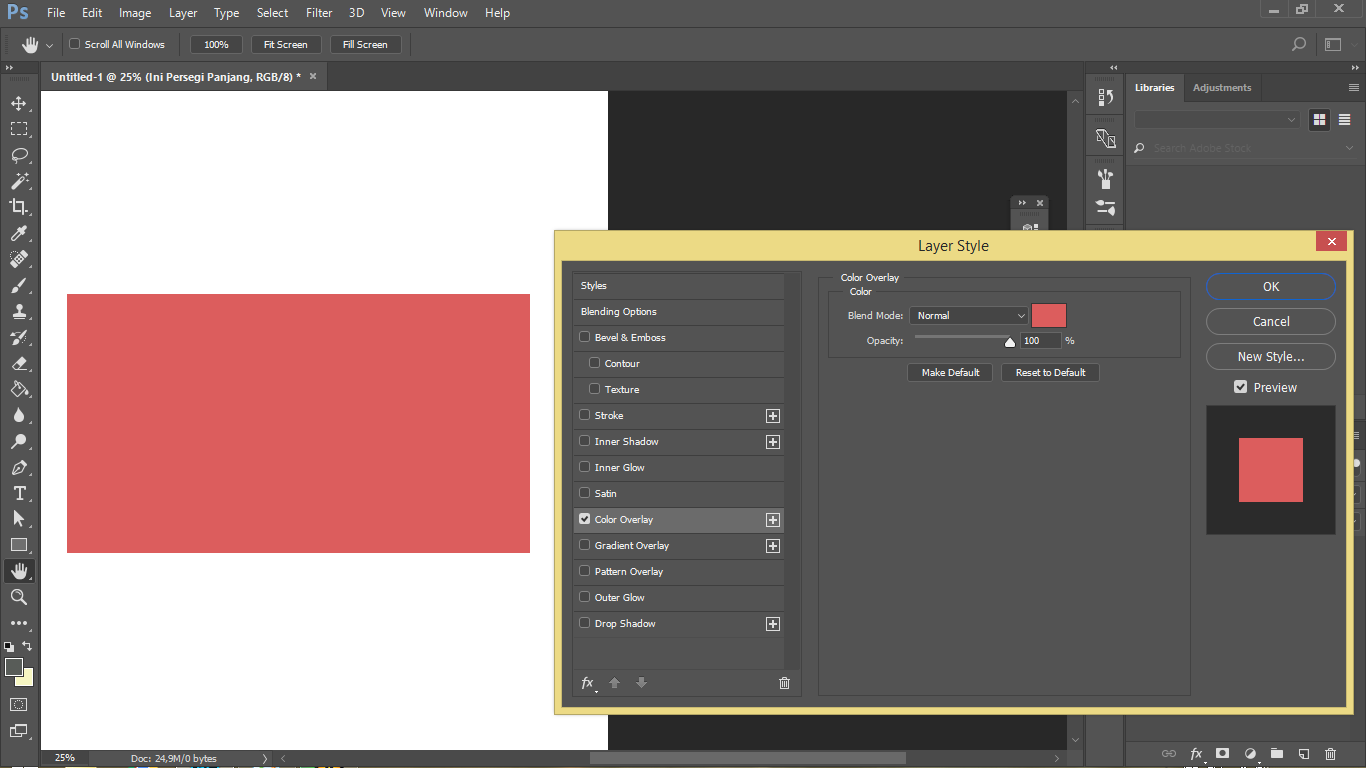
Task: Select the Rectangular Marquee tool
Action: pos(20,128)
